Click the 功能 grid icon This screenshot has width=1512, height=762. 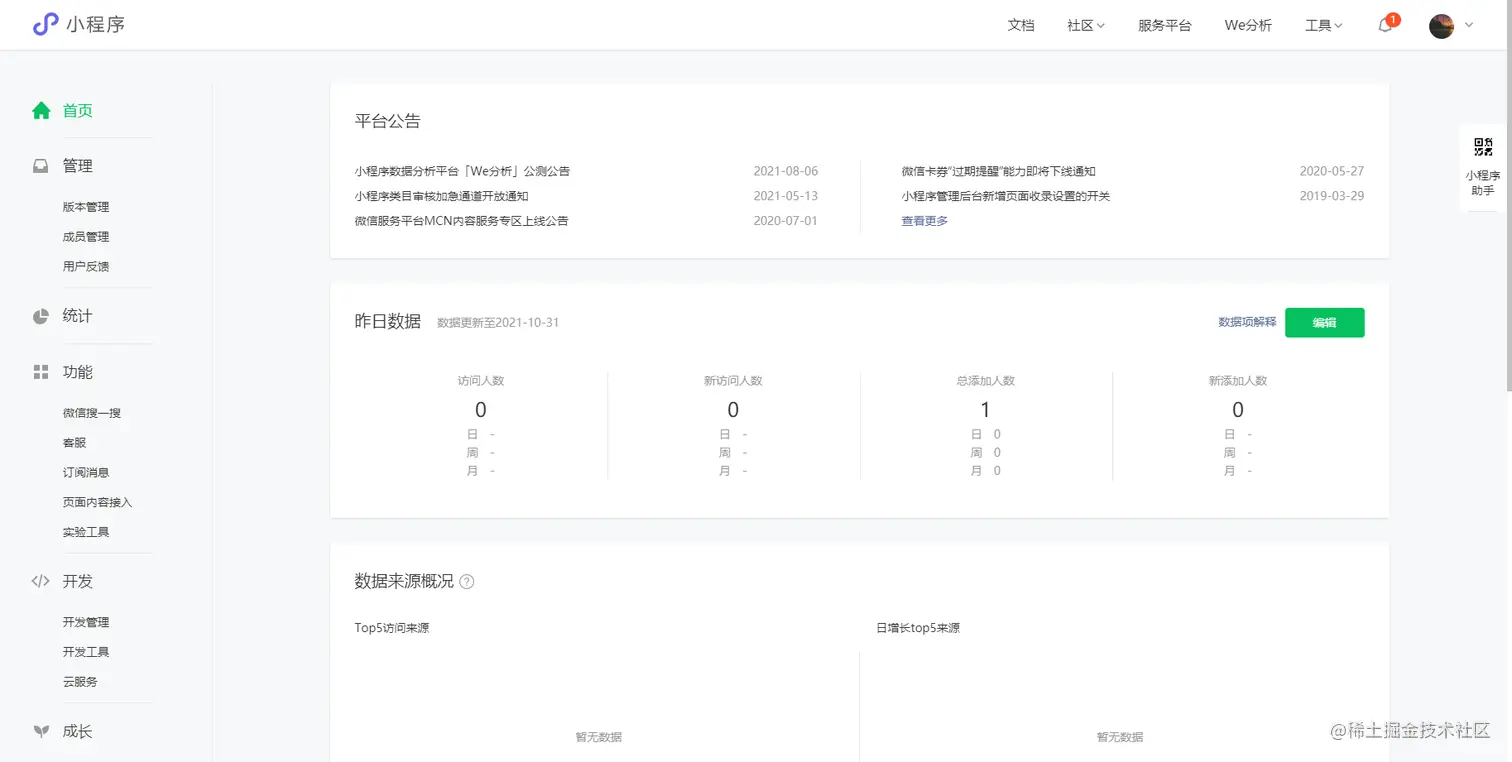[41, 372]
